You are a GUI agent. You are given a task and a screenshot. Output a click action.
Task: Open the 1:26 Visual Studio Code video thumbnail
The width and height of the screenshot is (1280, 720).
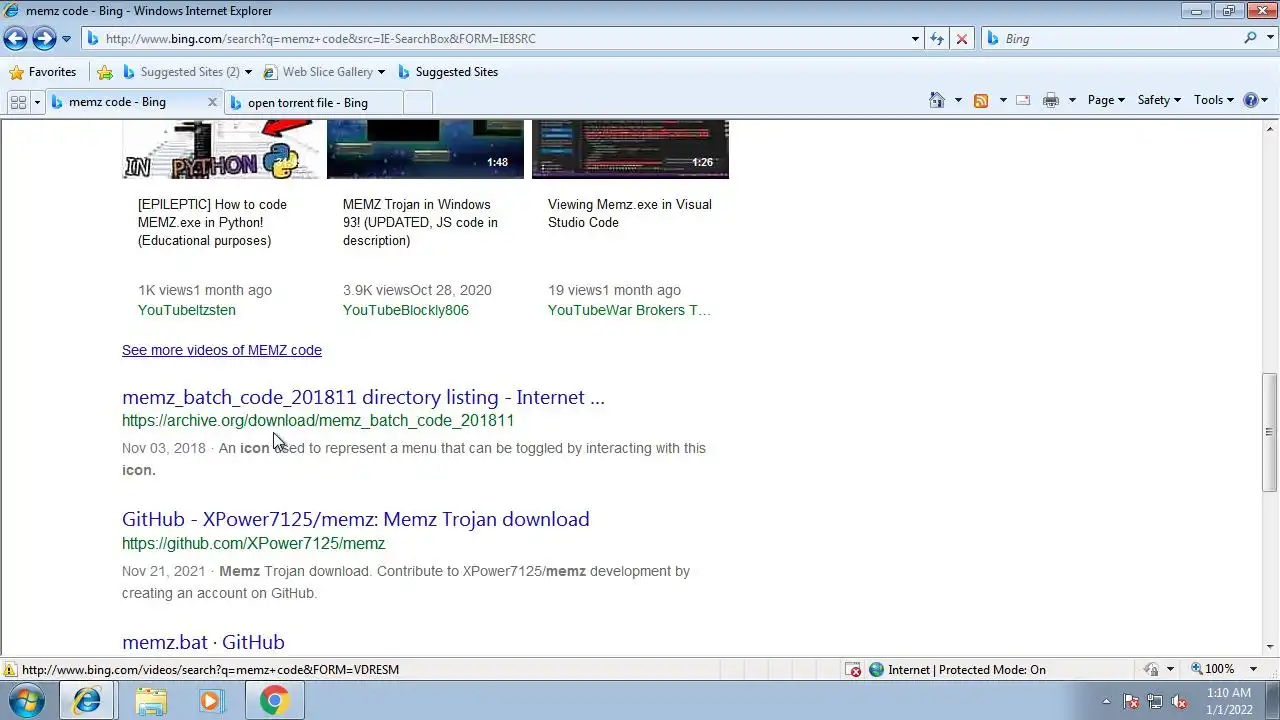[x=630, y=149]
